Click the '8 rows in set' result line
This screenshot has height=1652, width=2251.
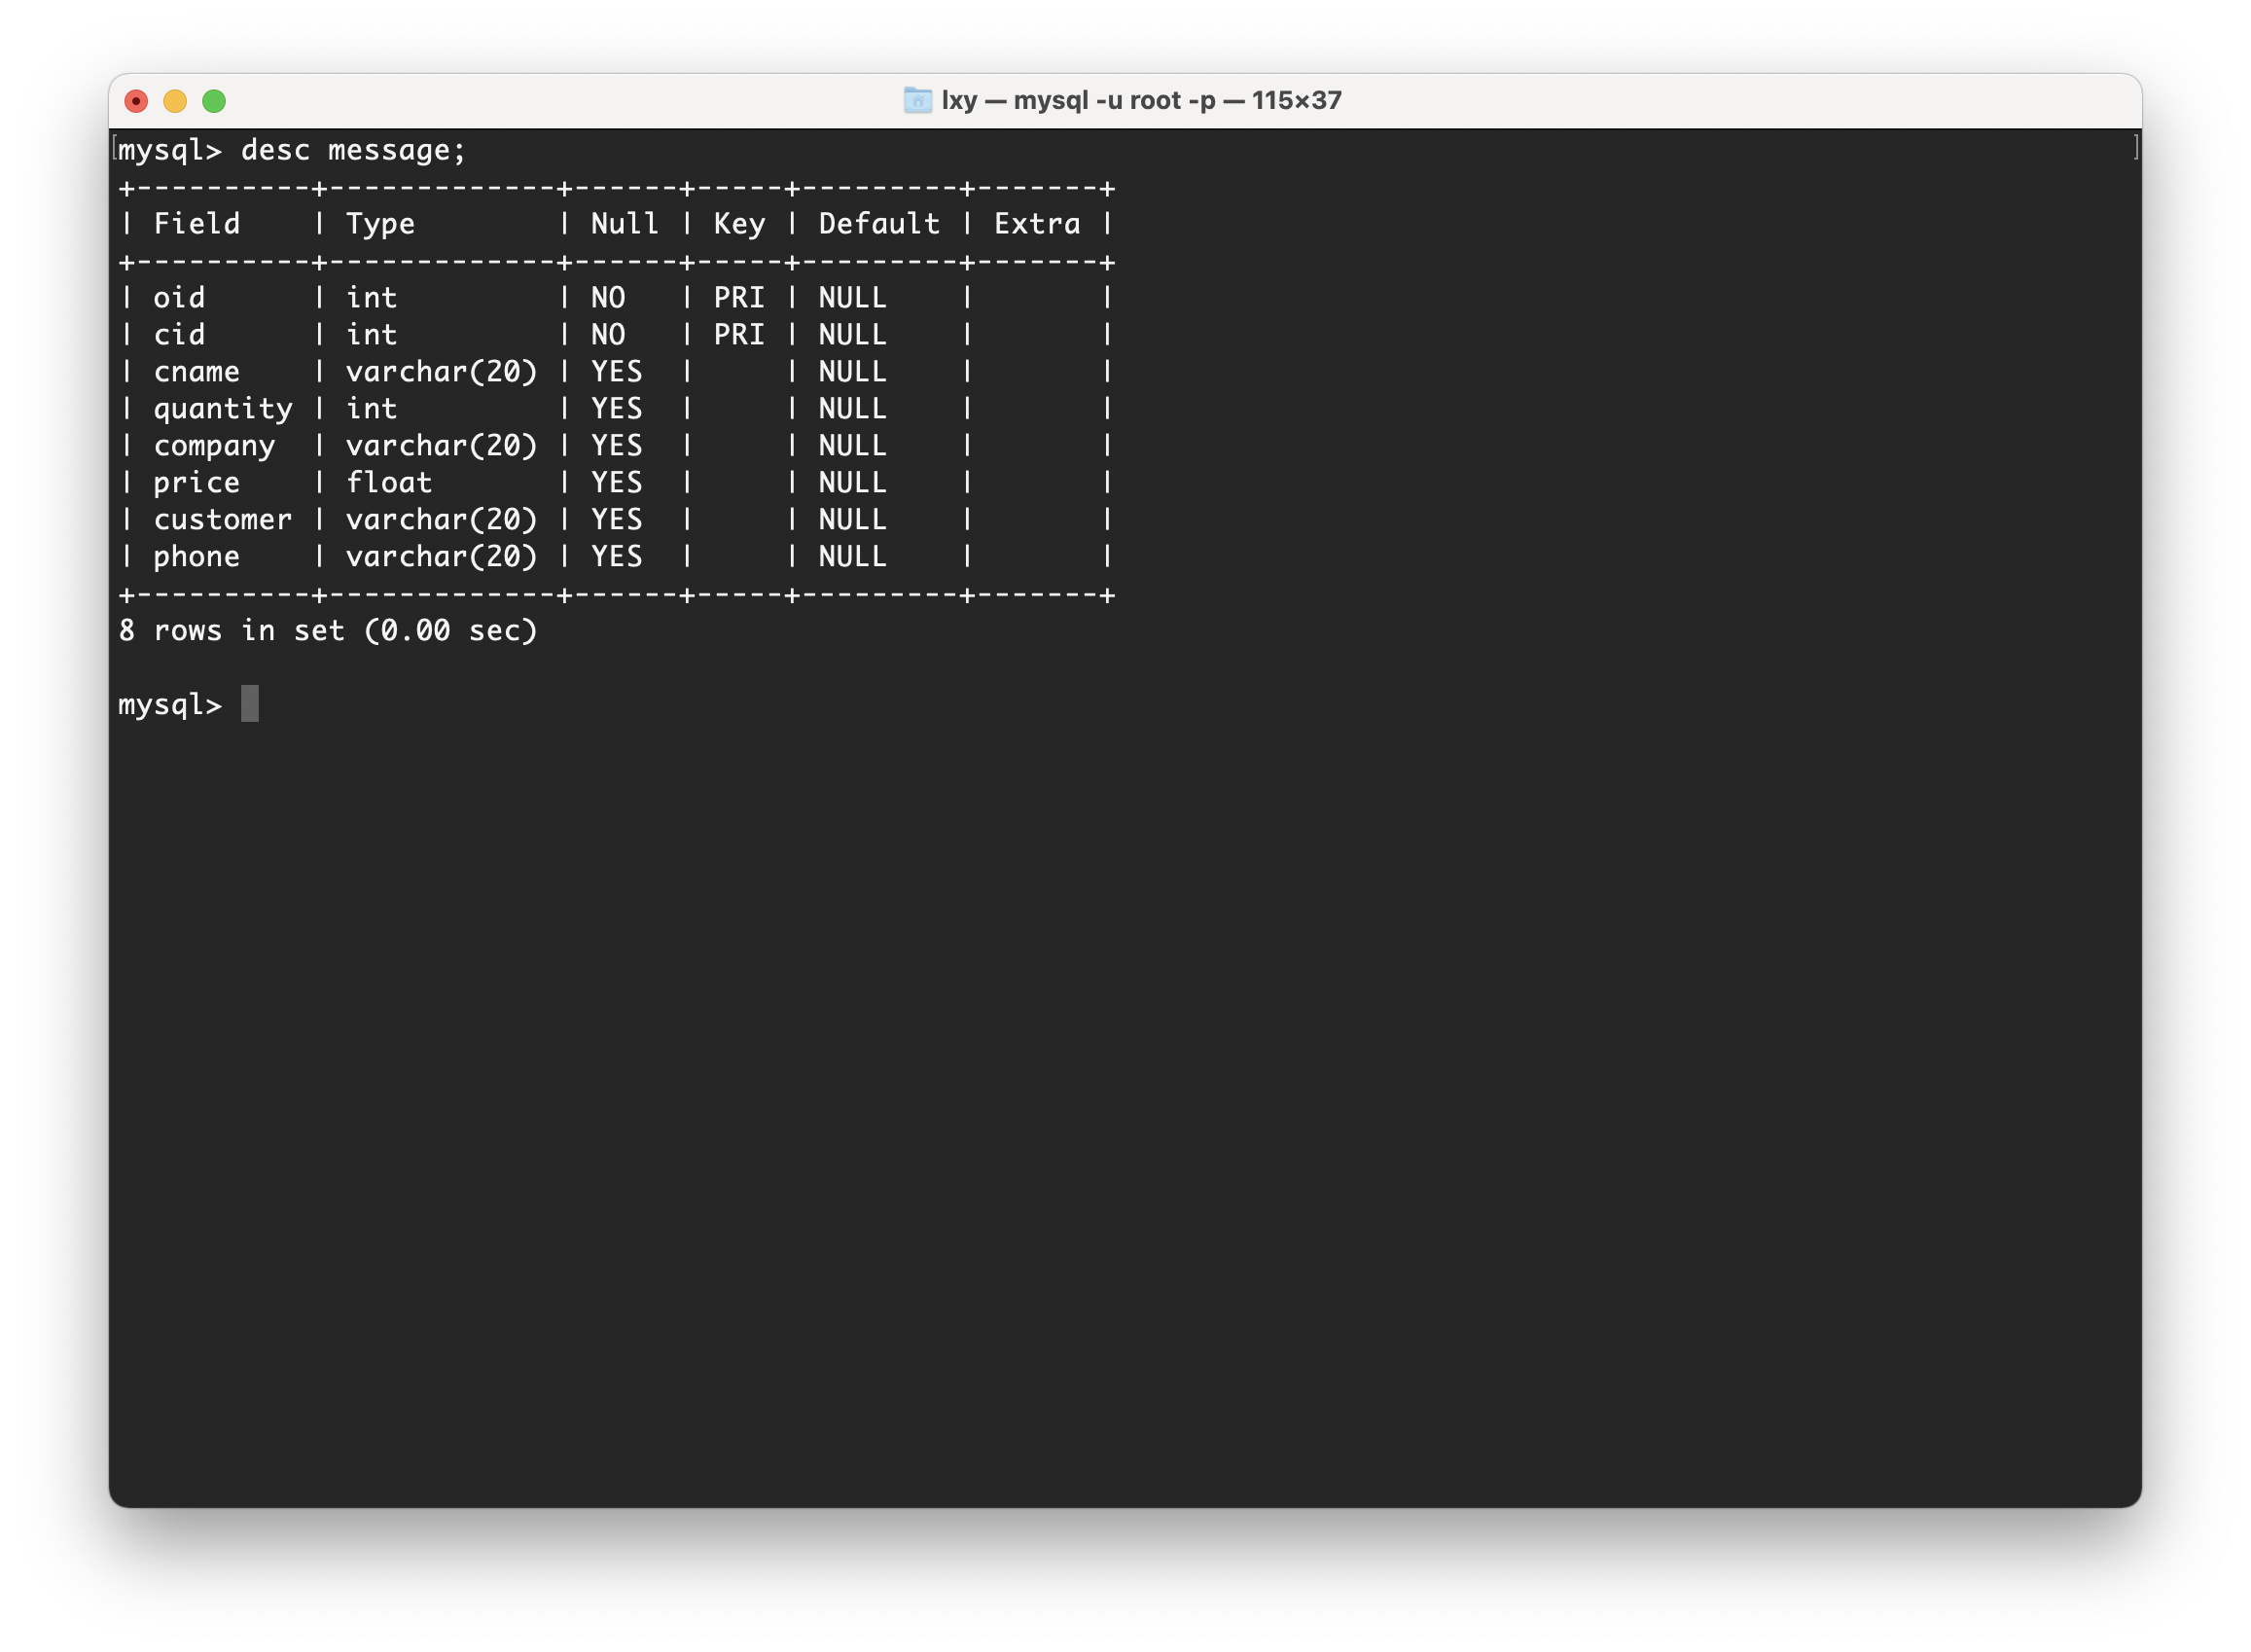(x=328, y=631)
